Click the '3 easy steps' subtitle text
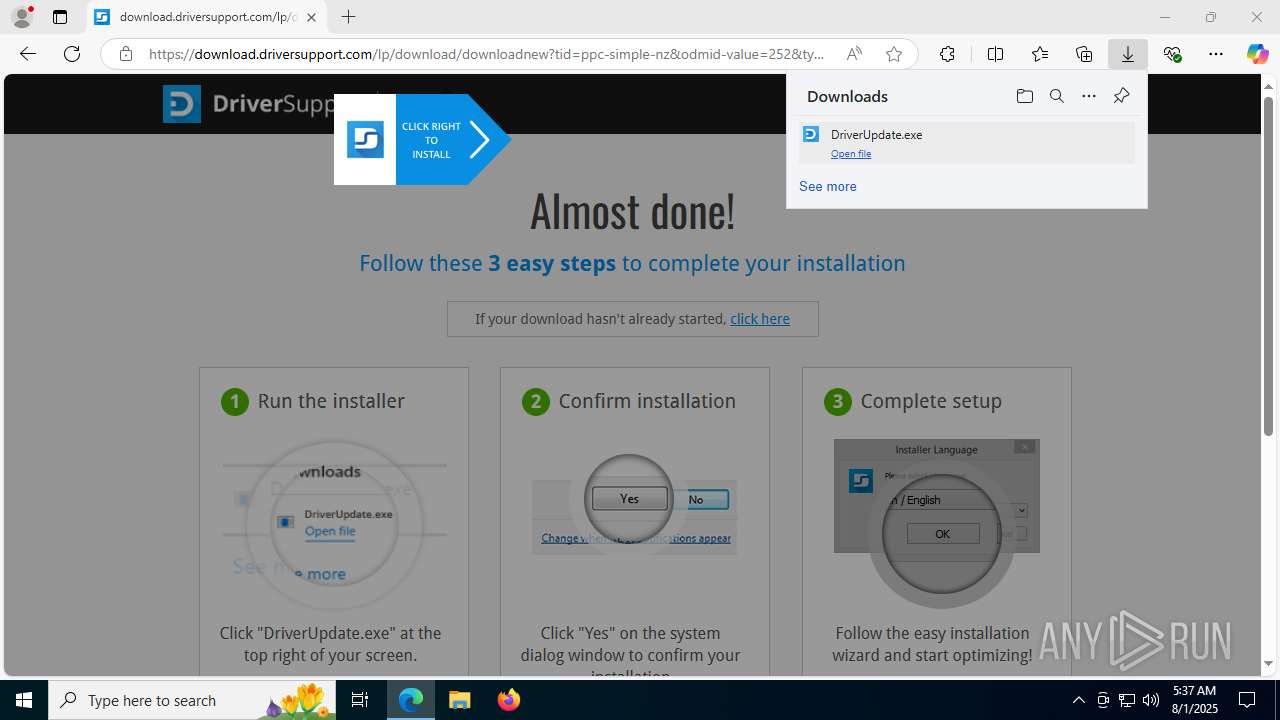1280x720 pixels. point(552,263)
